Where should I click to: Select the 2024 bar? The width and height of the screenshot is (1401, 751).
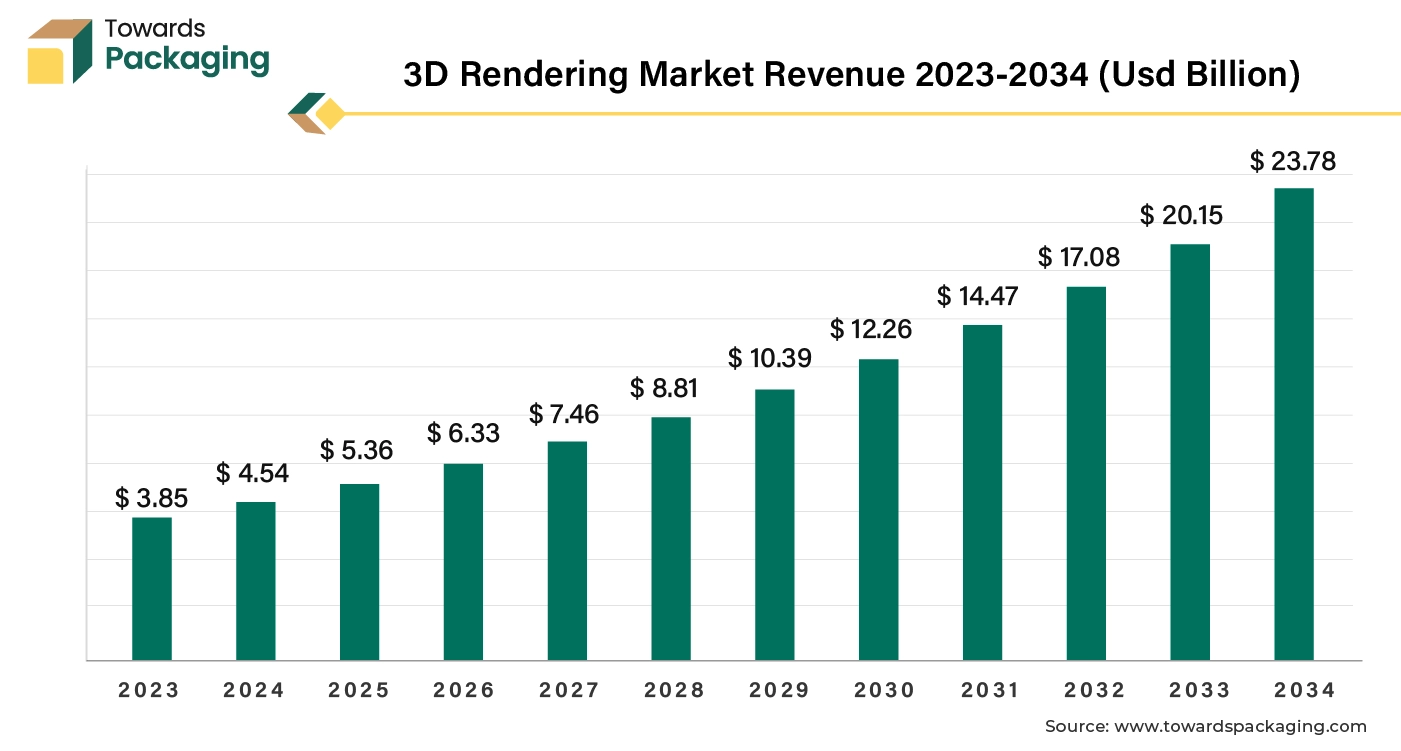(256, 581)
